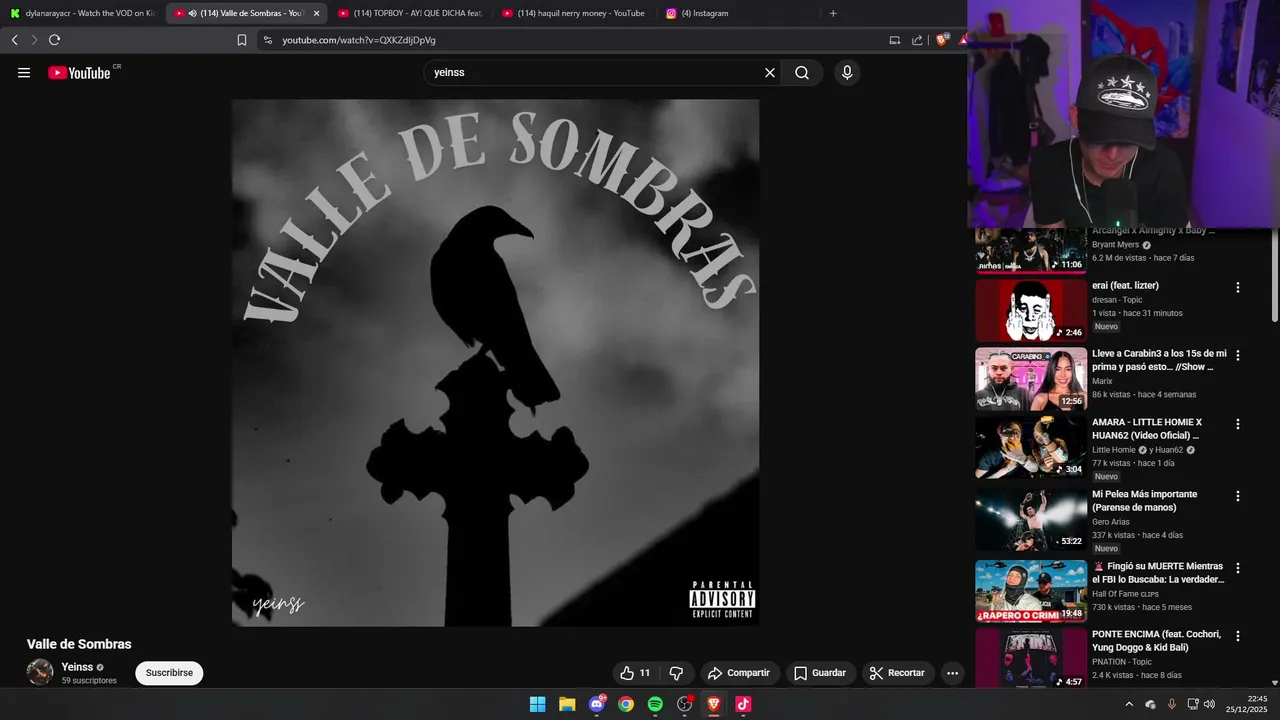The image size is (1280, 720).
Task: Open 'Mi Pelea Más importante' video title
Action: 1144,501
